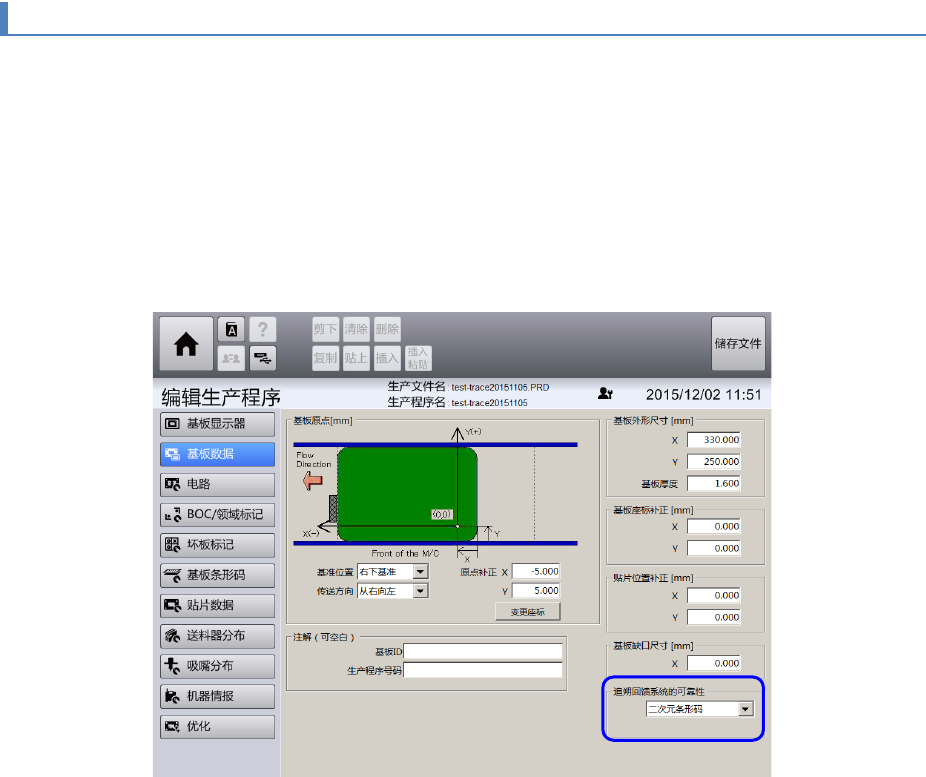Click the 贴片位置补正 Y field
926x777 pixels.
tap(713, 618)
